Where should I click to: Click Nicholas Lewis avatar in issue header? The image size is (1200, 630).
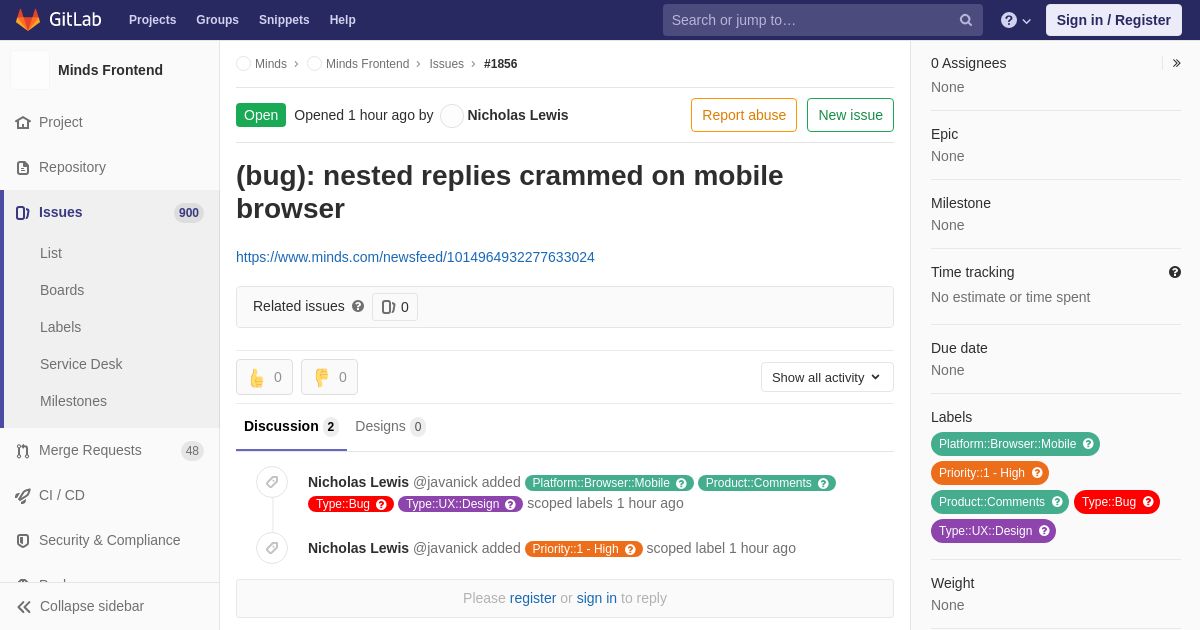pyautogui.click(x=452, y=116)
